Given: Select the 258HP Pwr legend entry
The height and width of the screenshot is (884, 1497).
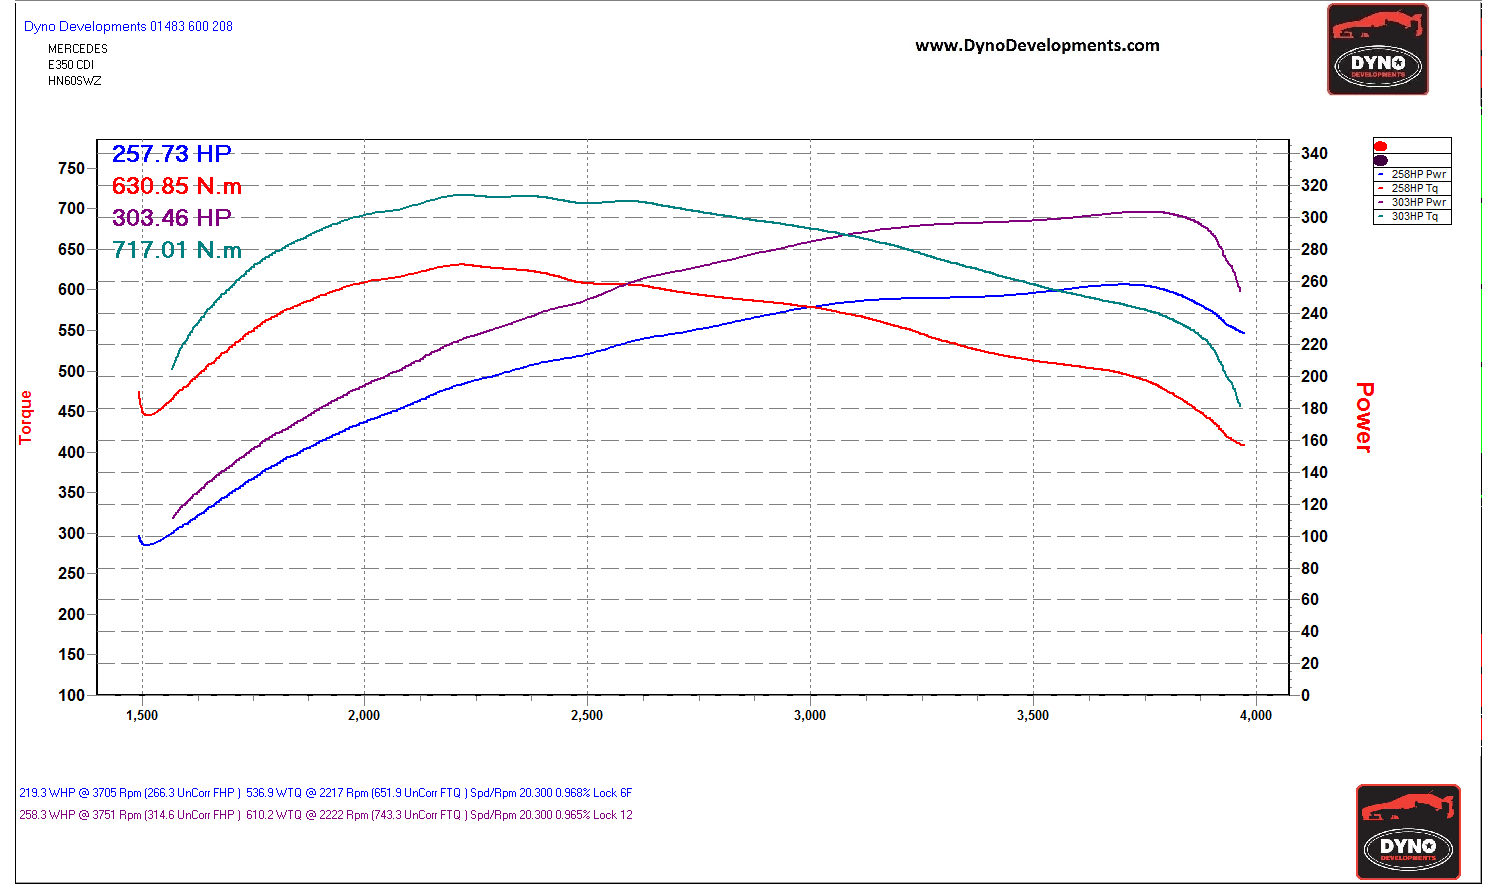Looking at the screenshot, I should point(1417,174).
